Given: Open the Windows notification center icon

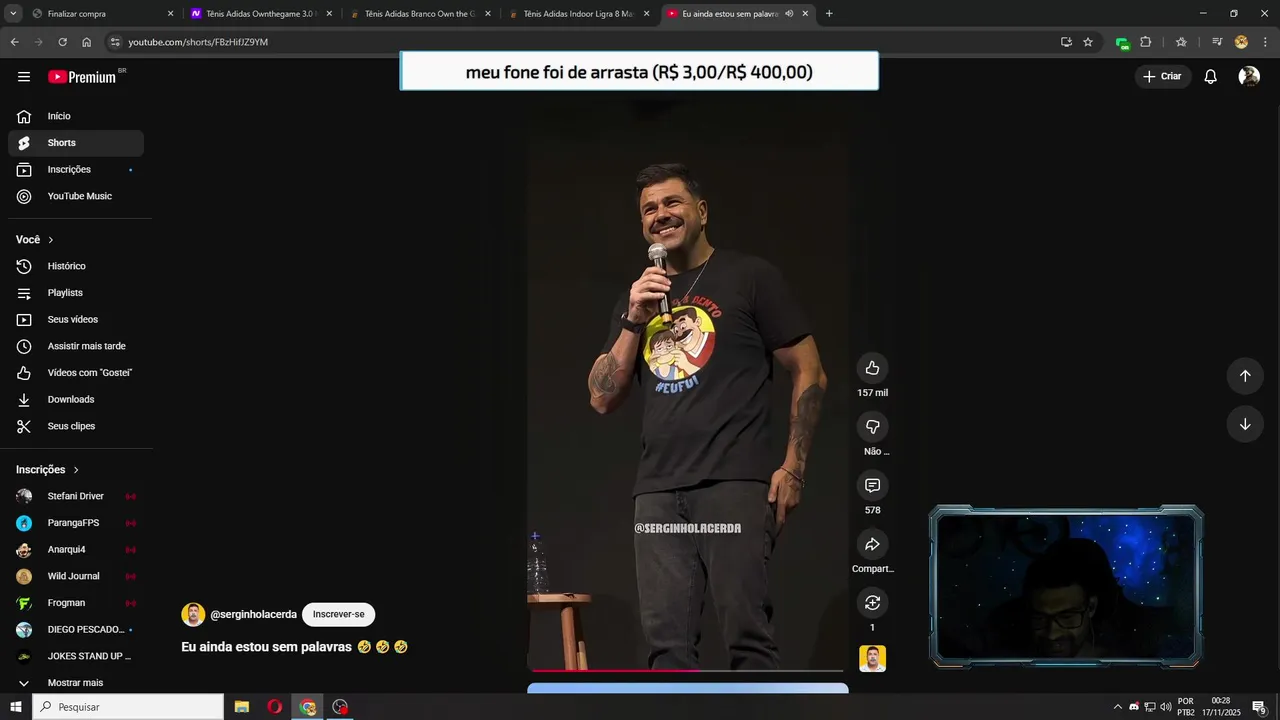Looking at the screenshot, I should (1259, 707).
